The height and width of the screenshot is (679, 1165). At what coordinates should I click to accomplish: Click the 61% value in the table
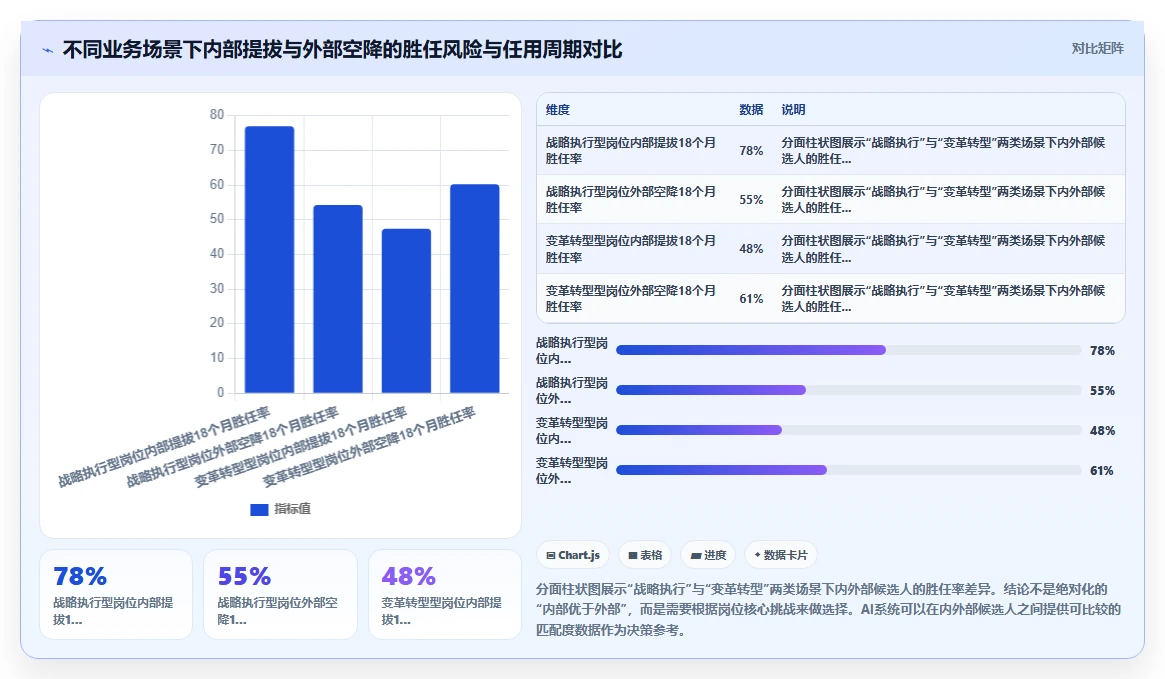click(x=751, y=299)
